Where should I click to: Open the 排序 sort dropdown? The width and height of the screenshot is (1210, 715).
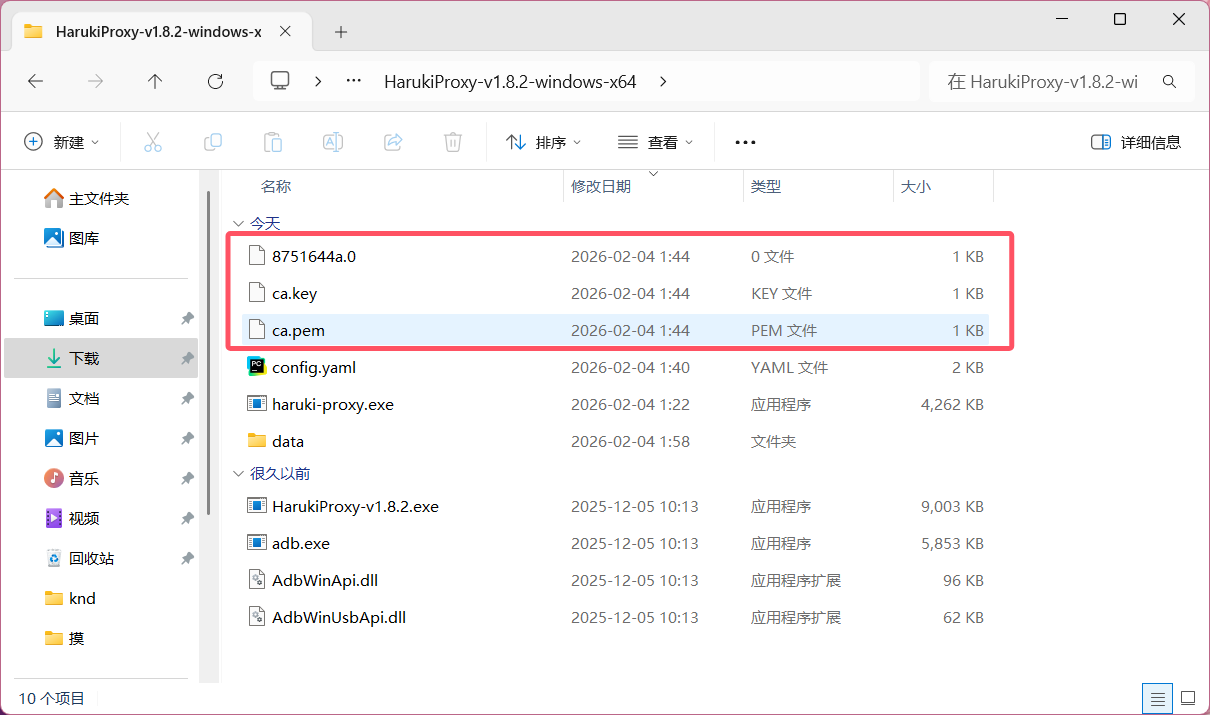pyautogui.click(x=544, y=142)
